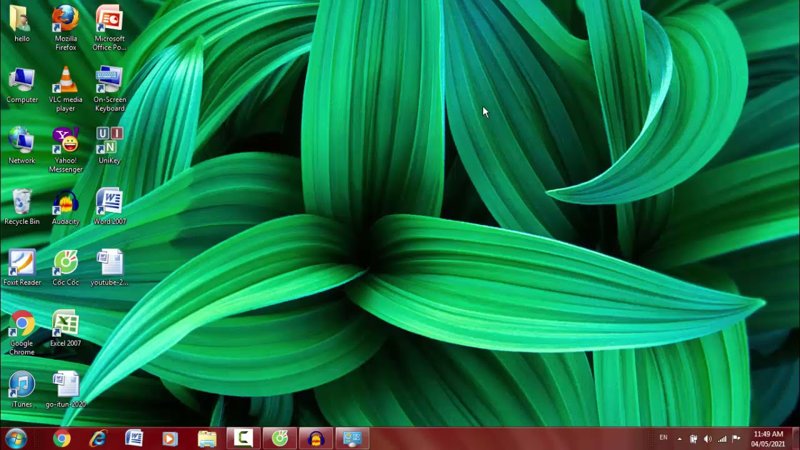
Task: Select the Microsoft Office PowerPoint desktop shortcut
Action: coord(109,28)
